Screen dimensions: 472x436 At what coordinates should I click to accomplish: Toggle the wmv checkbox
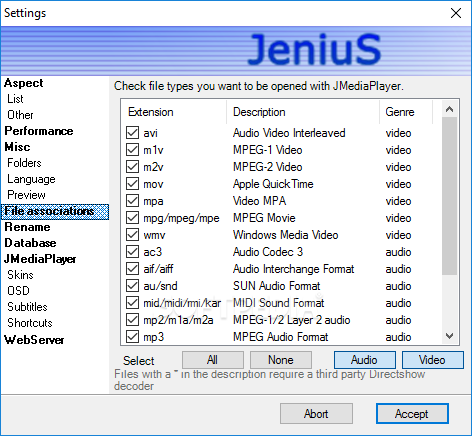click(132, 235)
